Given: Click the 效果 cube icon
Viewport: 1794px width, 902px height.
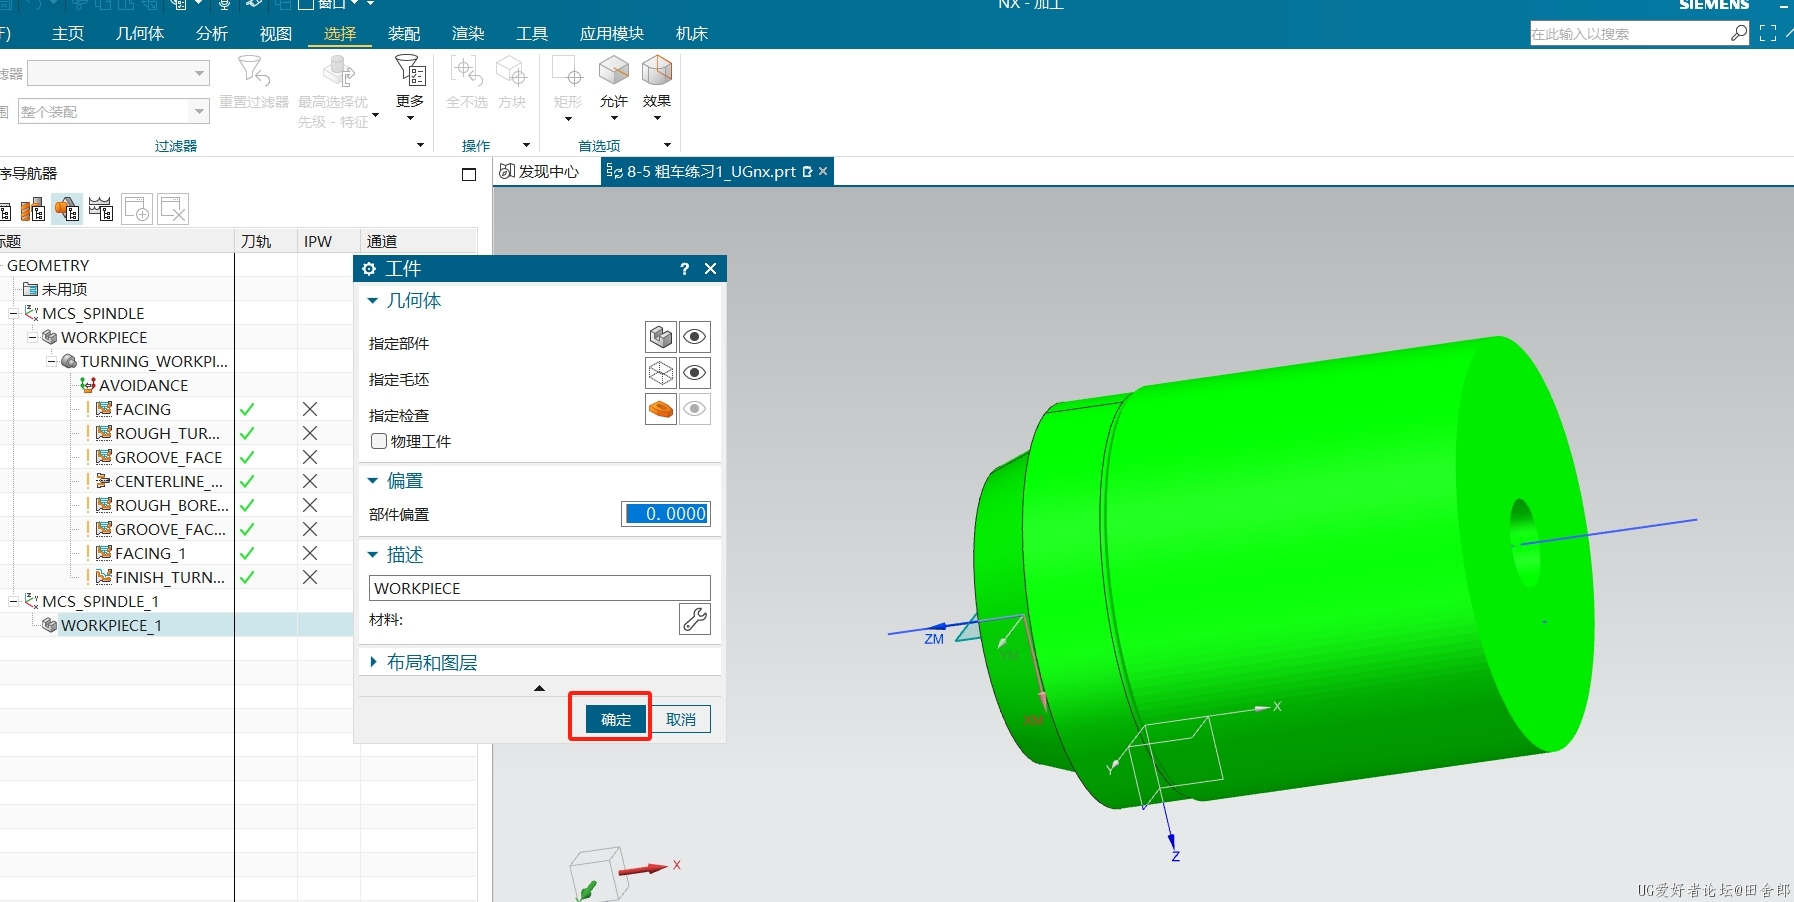Looking at the screenshot, I should 657,71.
